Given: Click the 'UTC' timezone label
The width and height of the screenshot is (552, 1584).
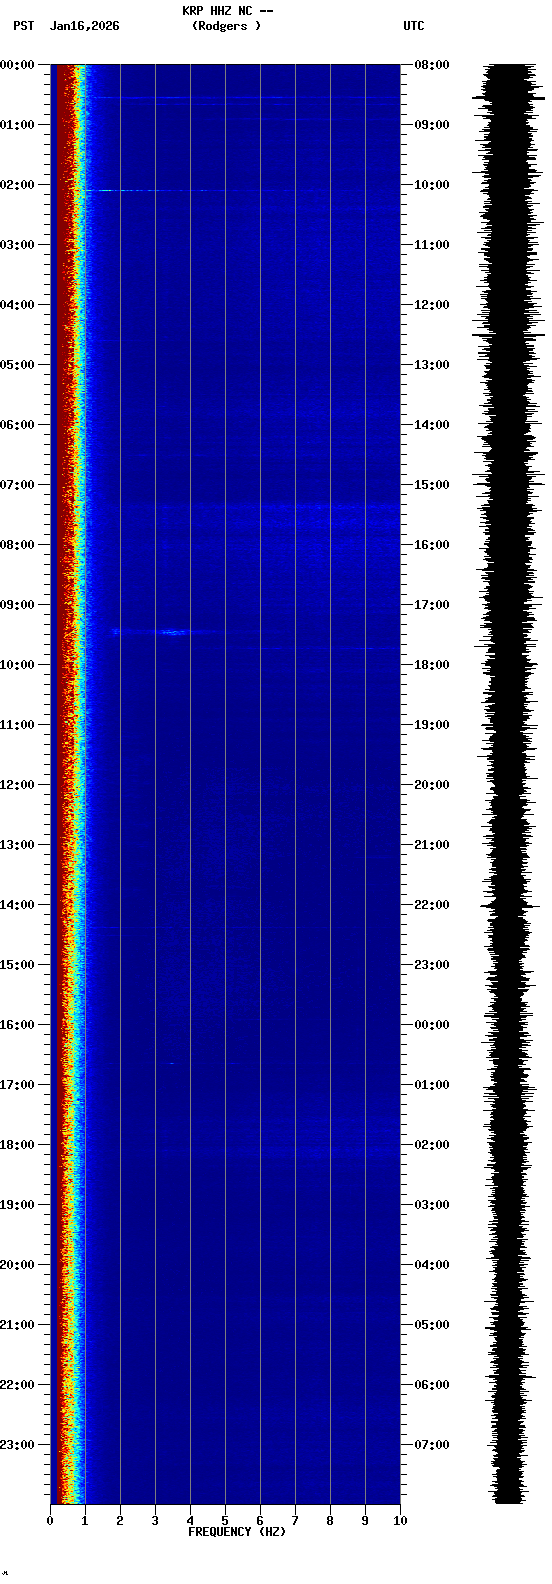Looking at the screenshot, I should tap(414, 26).
